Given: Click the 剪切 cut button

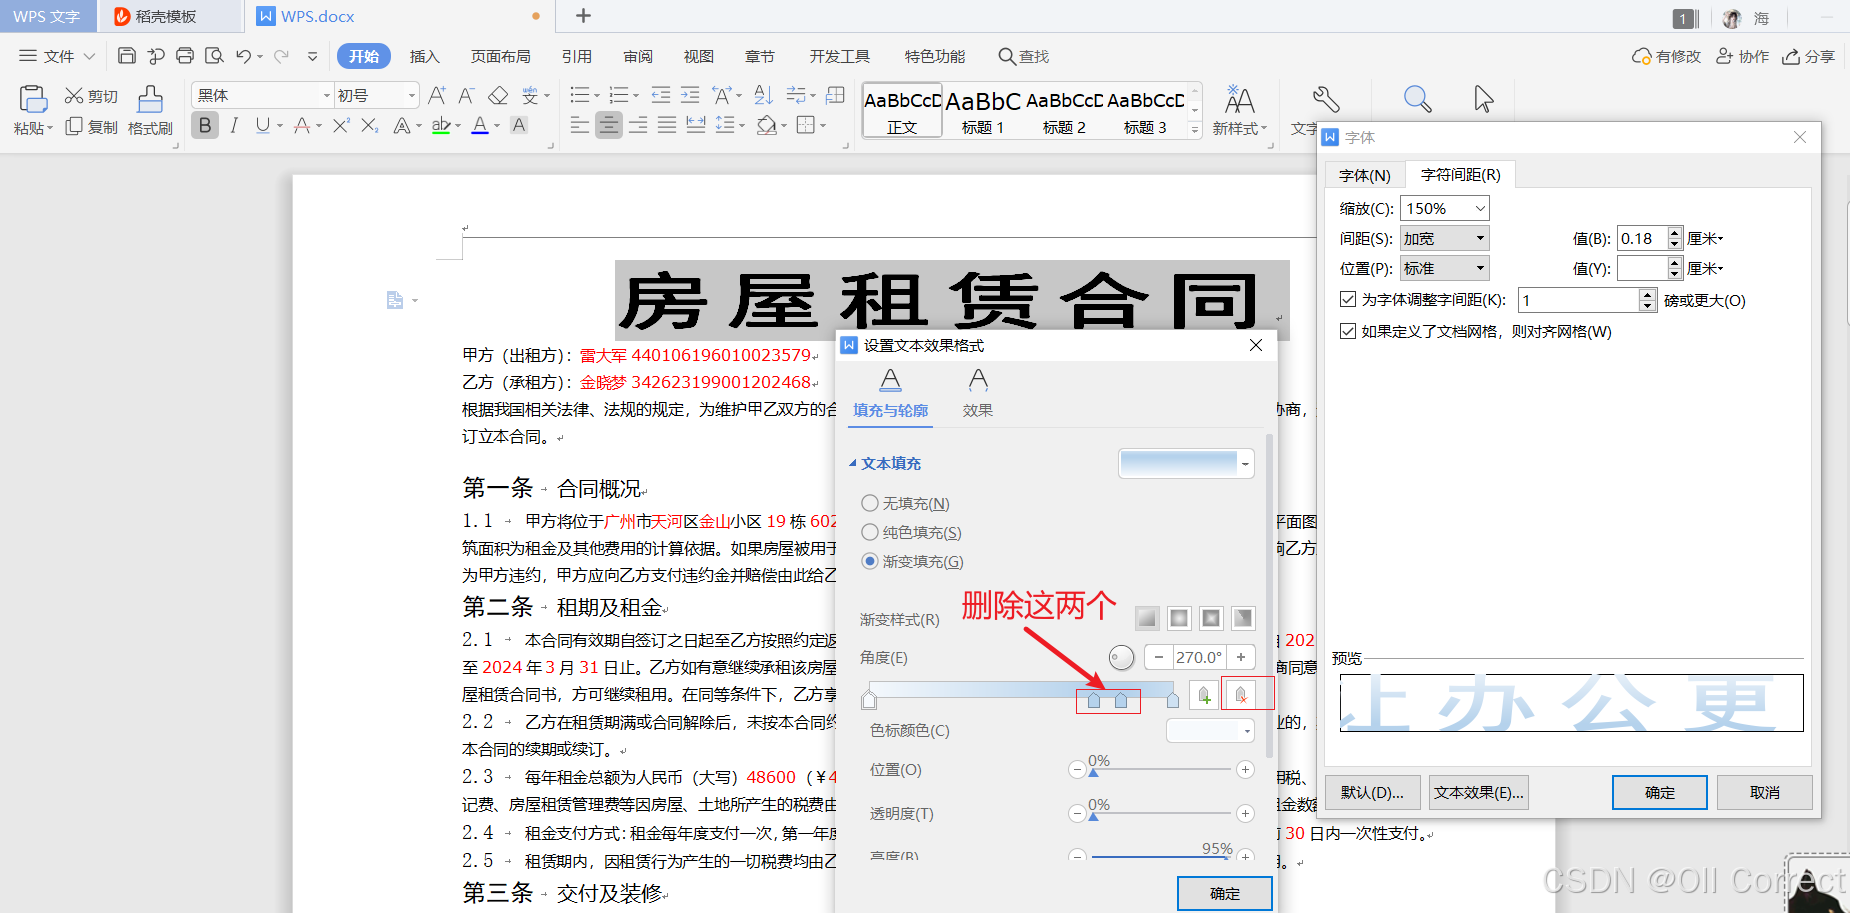Looking at the screenshot, I should [91, 96].
